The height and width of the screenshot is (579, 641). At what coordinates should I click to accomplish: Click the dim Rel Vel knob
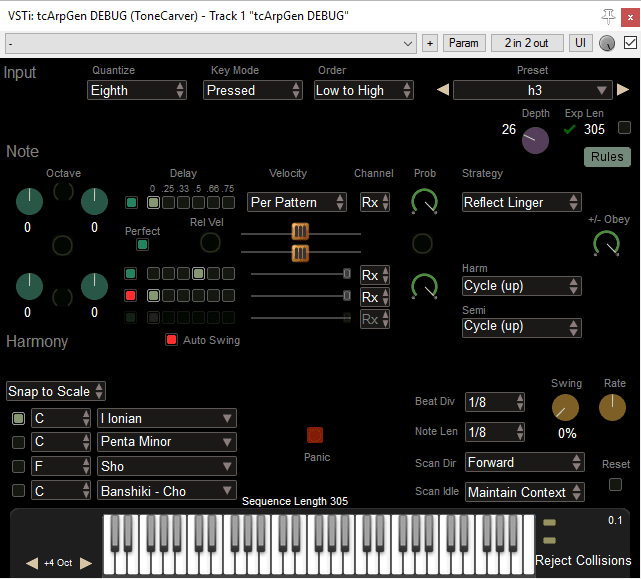coord(210,242)
